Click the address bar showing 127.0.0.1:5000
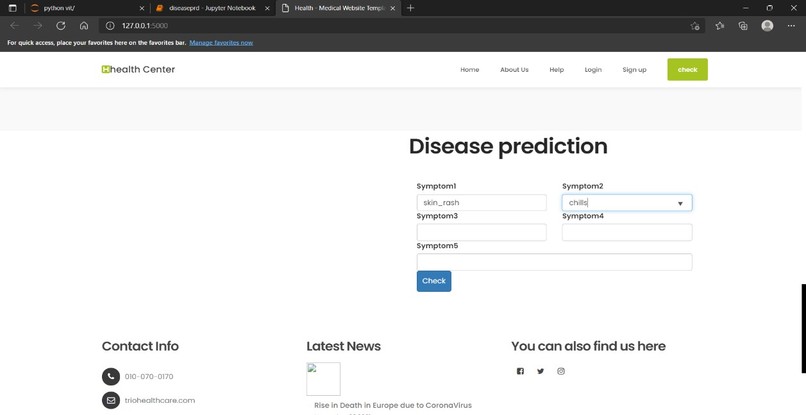The width and height of the screenshot is (806, 415). point(401,26)
